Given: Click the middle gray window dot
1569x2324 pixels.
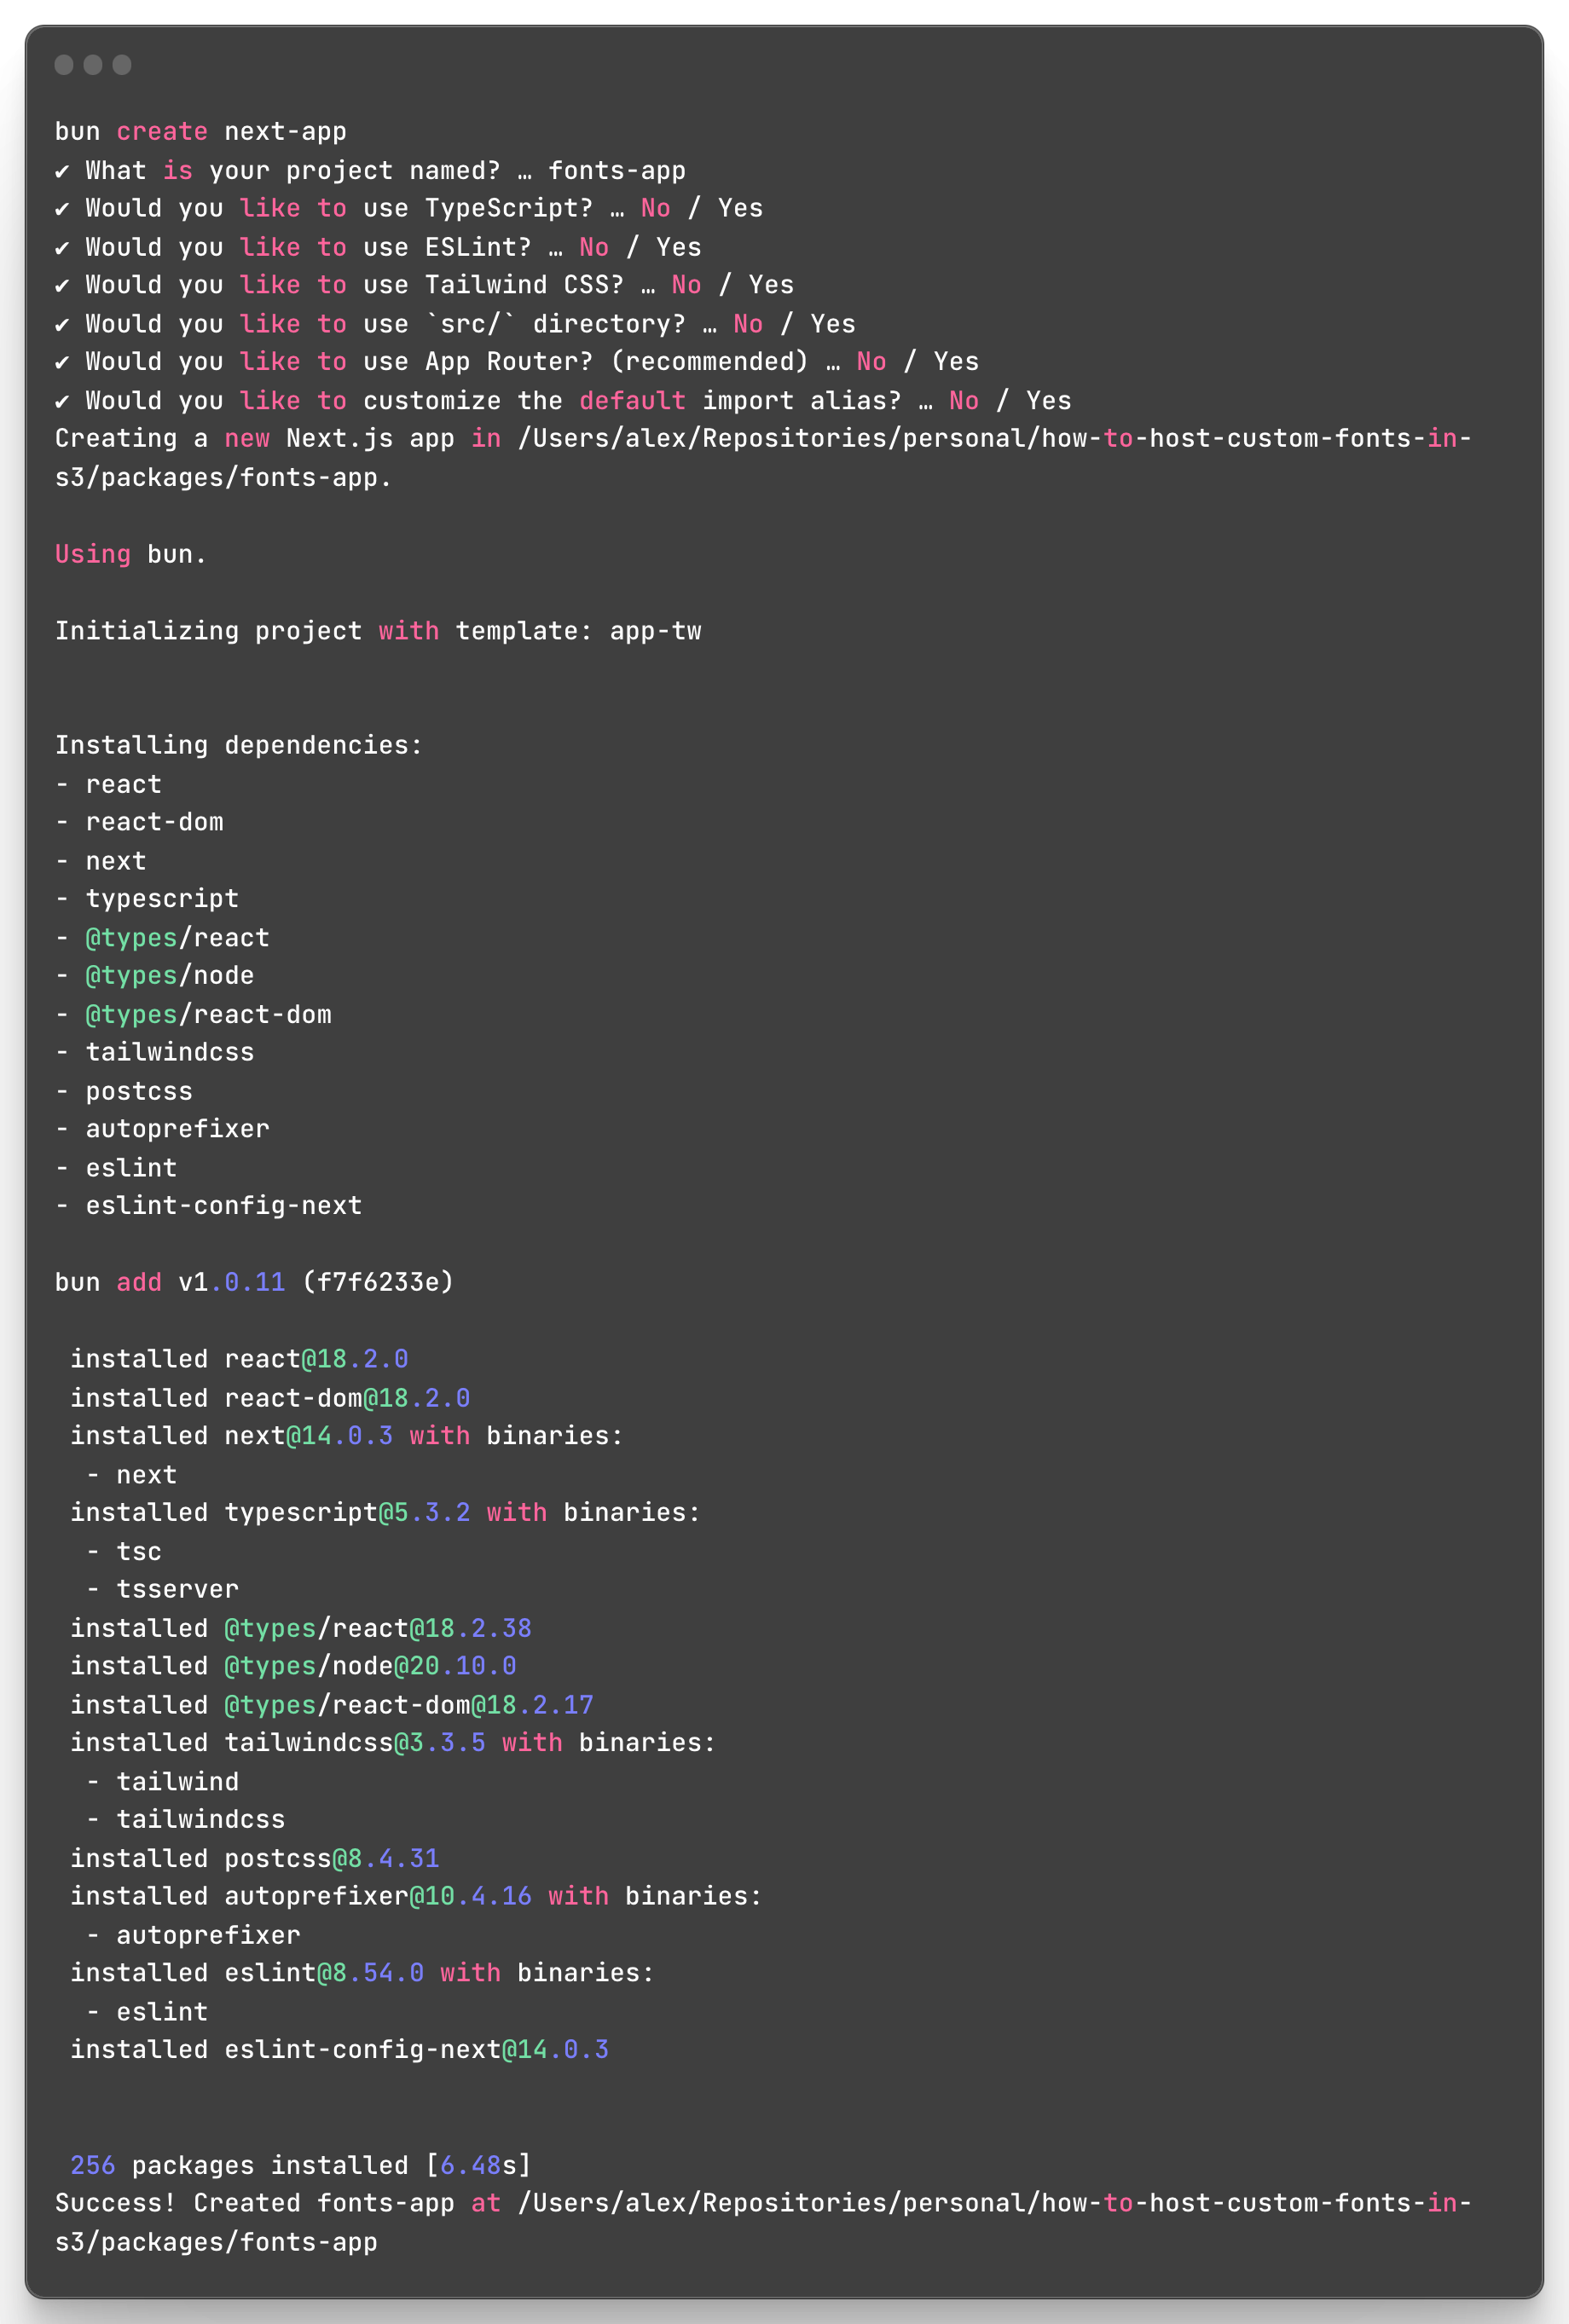Looking at the screenshot, I should tap(93, 65).
